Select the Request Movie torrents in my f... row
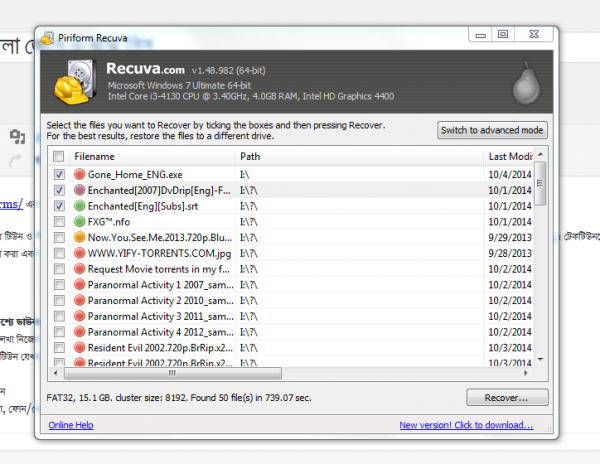The height and width of the screenshot is (464, 600). pos(291,269)
